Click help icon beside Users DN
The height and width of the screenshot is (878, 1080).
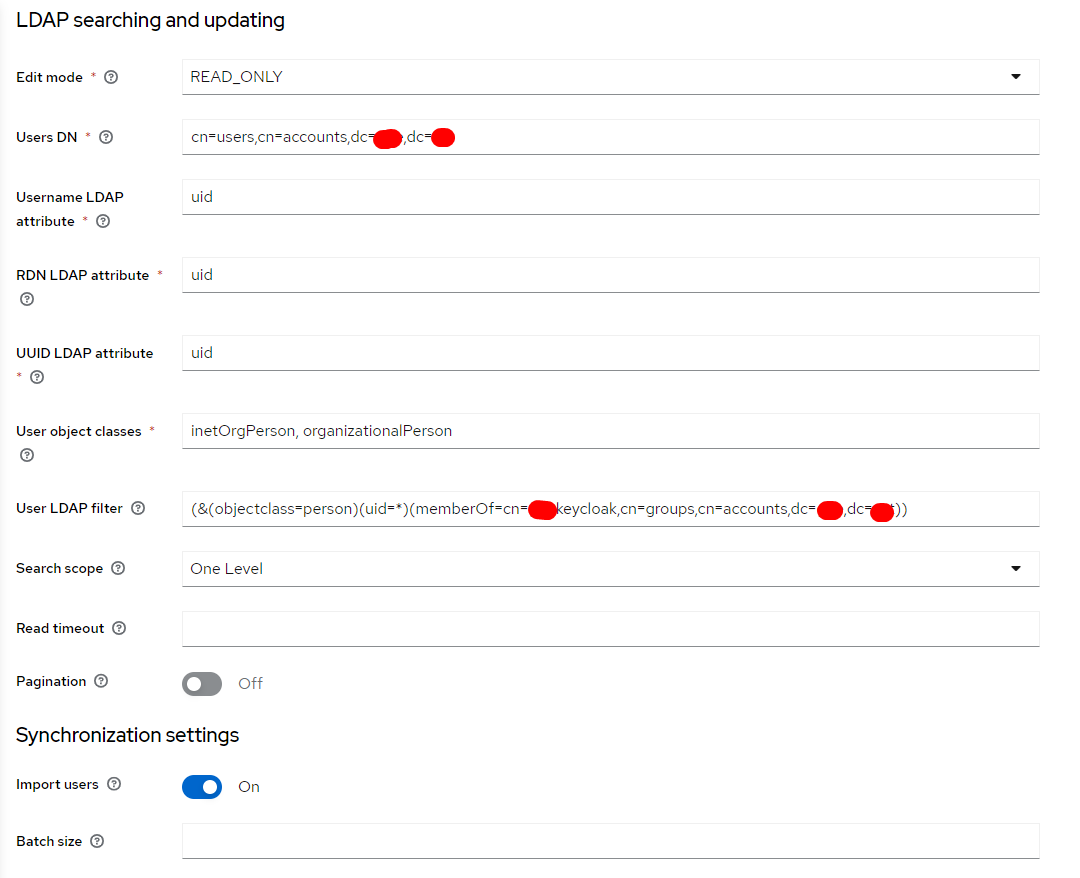(106, 137)
